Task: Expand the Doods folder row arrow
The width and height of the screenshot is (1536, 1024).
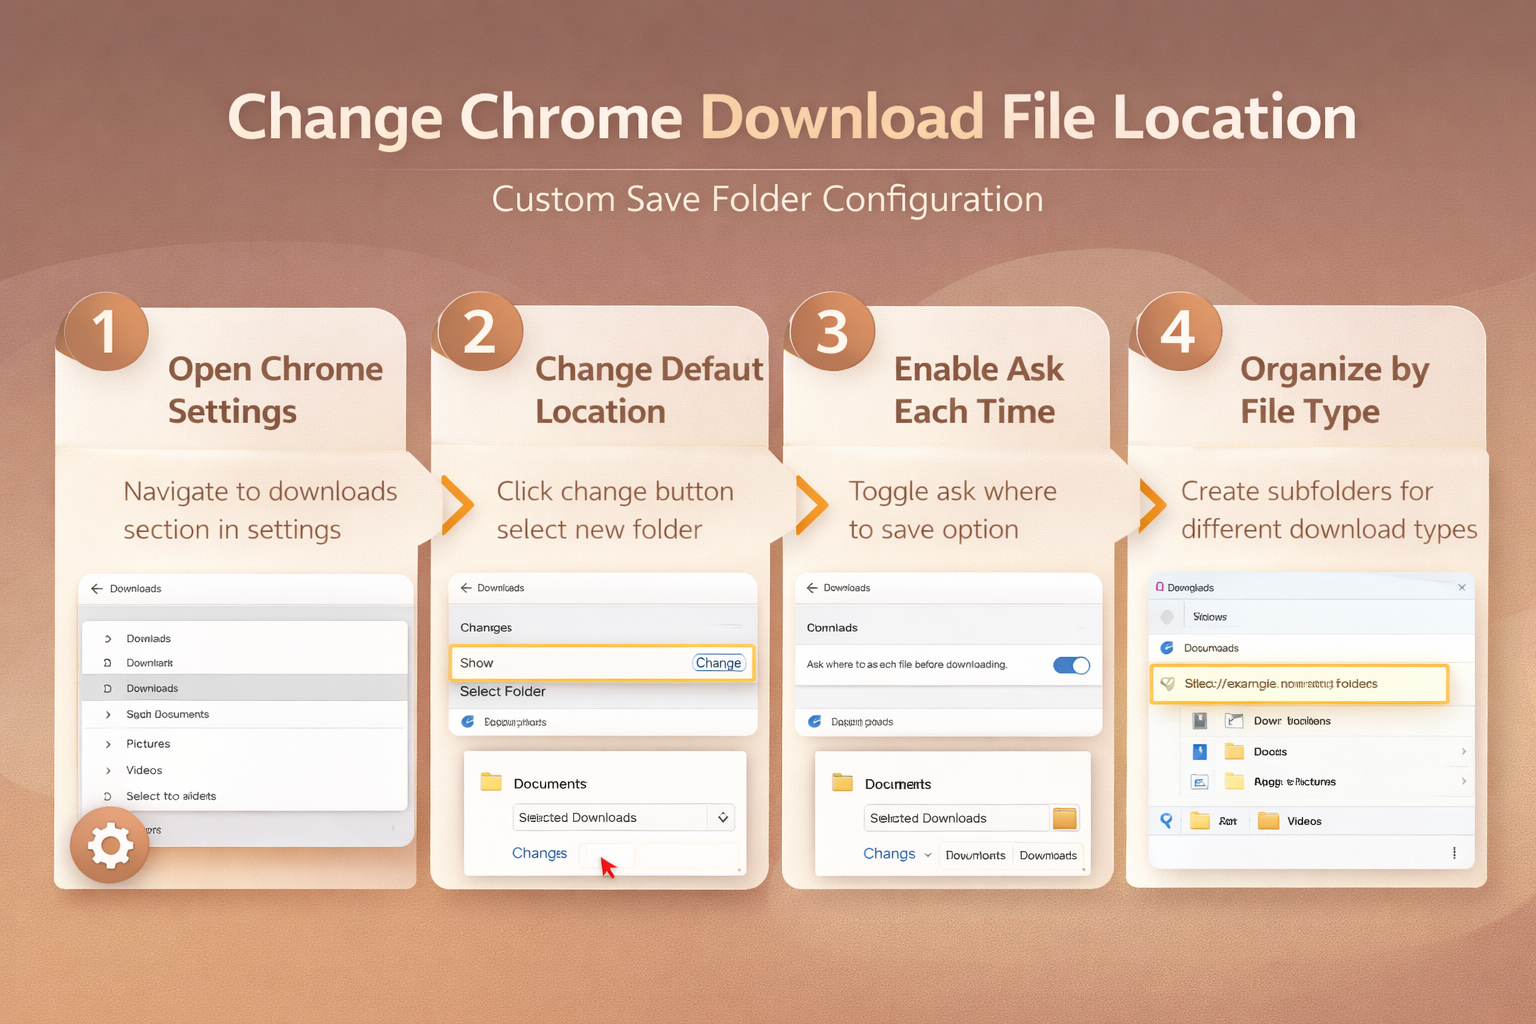Action: [x=1463, y=752]
